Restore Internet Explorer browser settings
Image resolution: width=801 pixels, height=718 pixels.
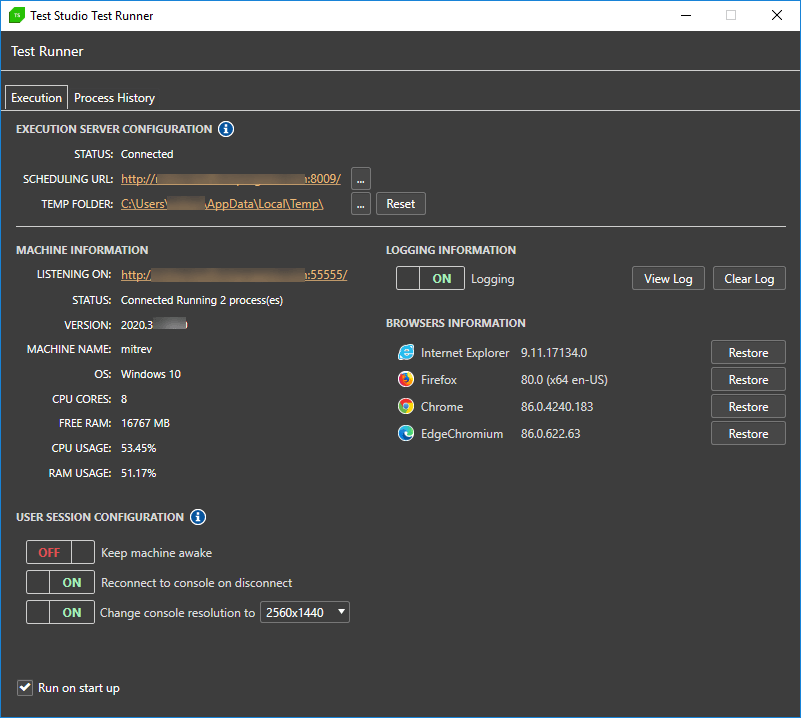tap(748, 352)
